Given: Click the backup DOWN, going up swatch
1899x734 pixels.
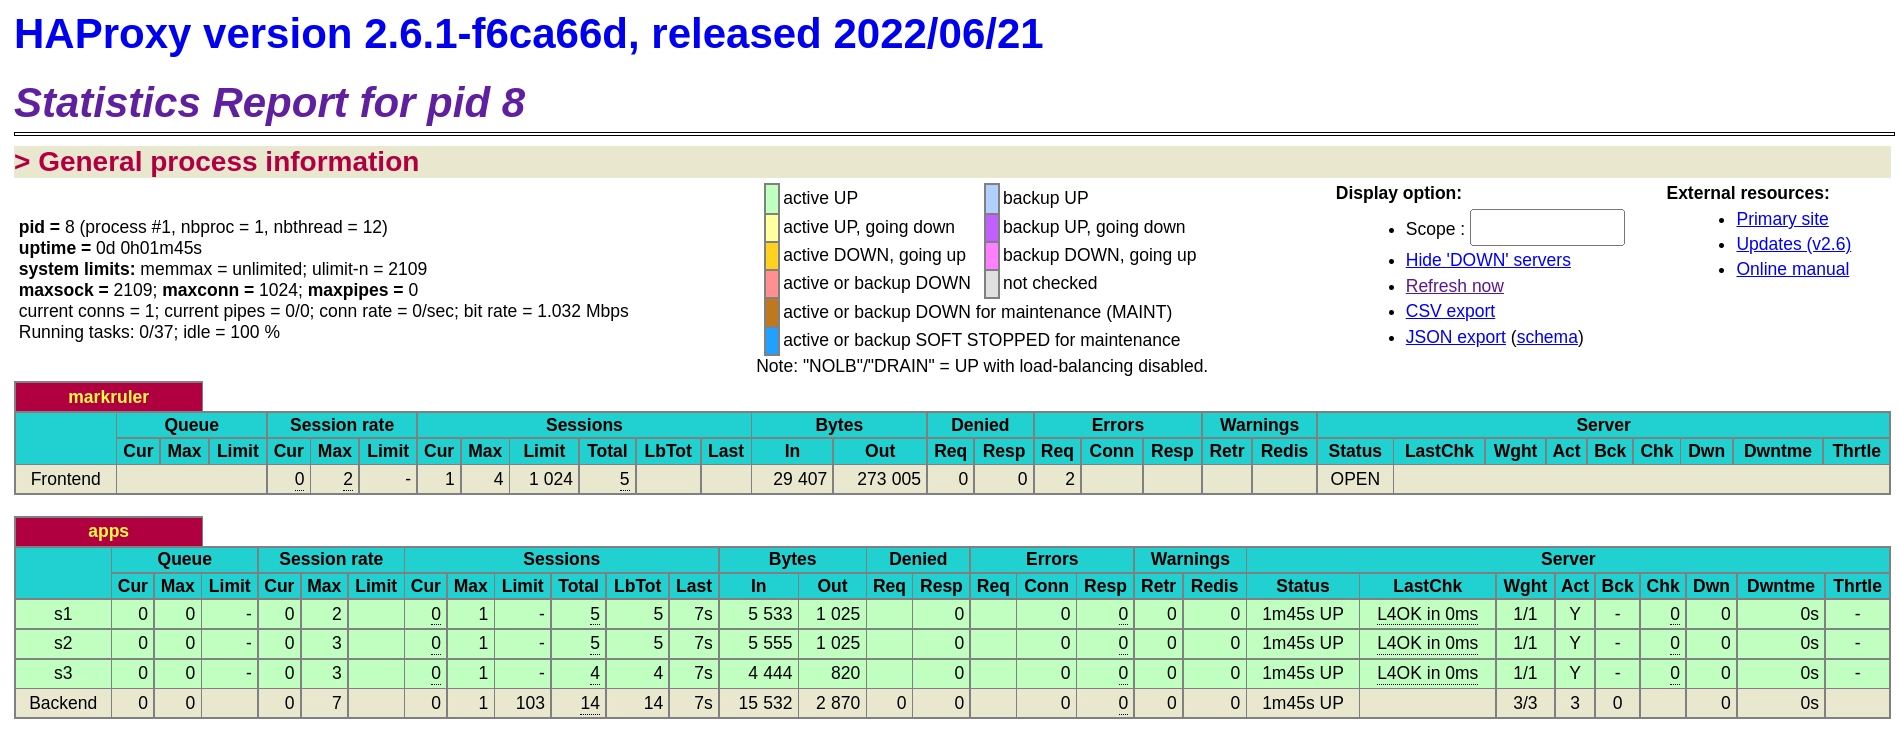Looking at the screenshot, I should point(992,255).
